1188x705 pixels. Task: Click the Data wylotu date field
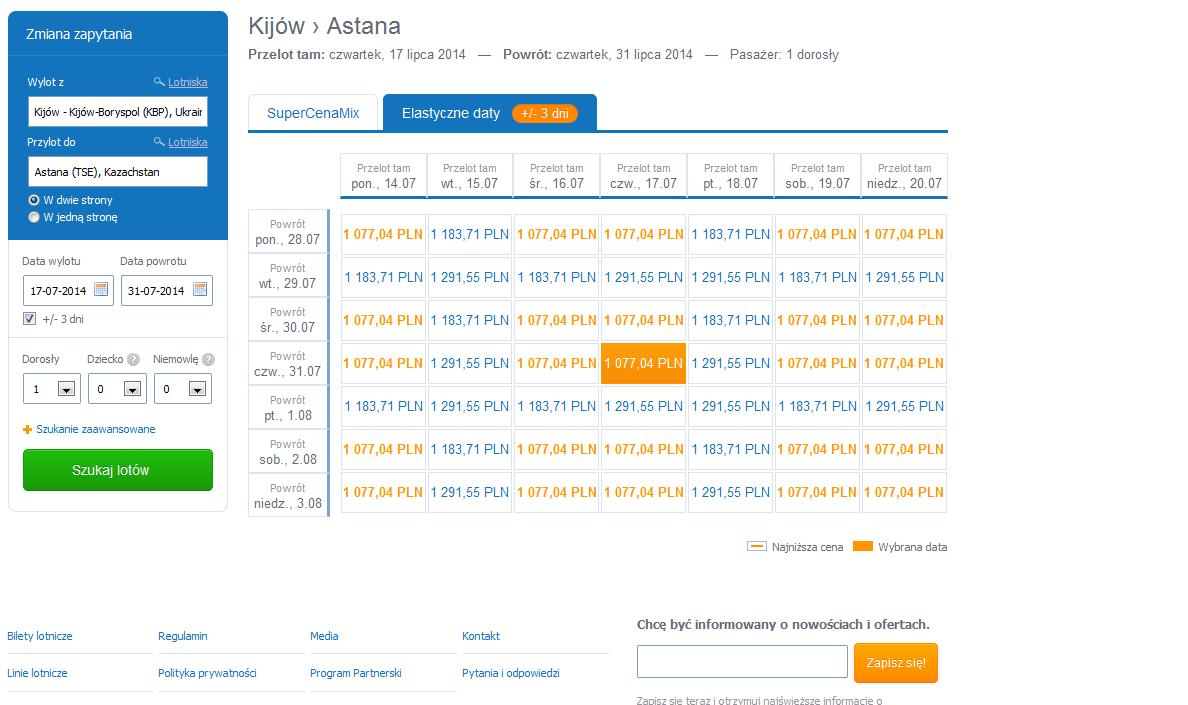(x=68, y=291)
